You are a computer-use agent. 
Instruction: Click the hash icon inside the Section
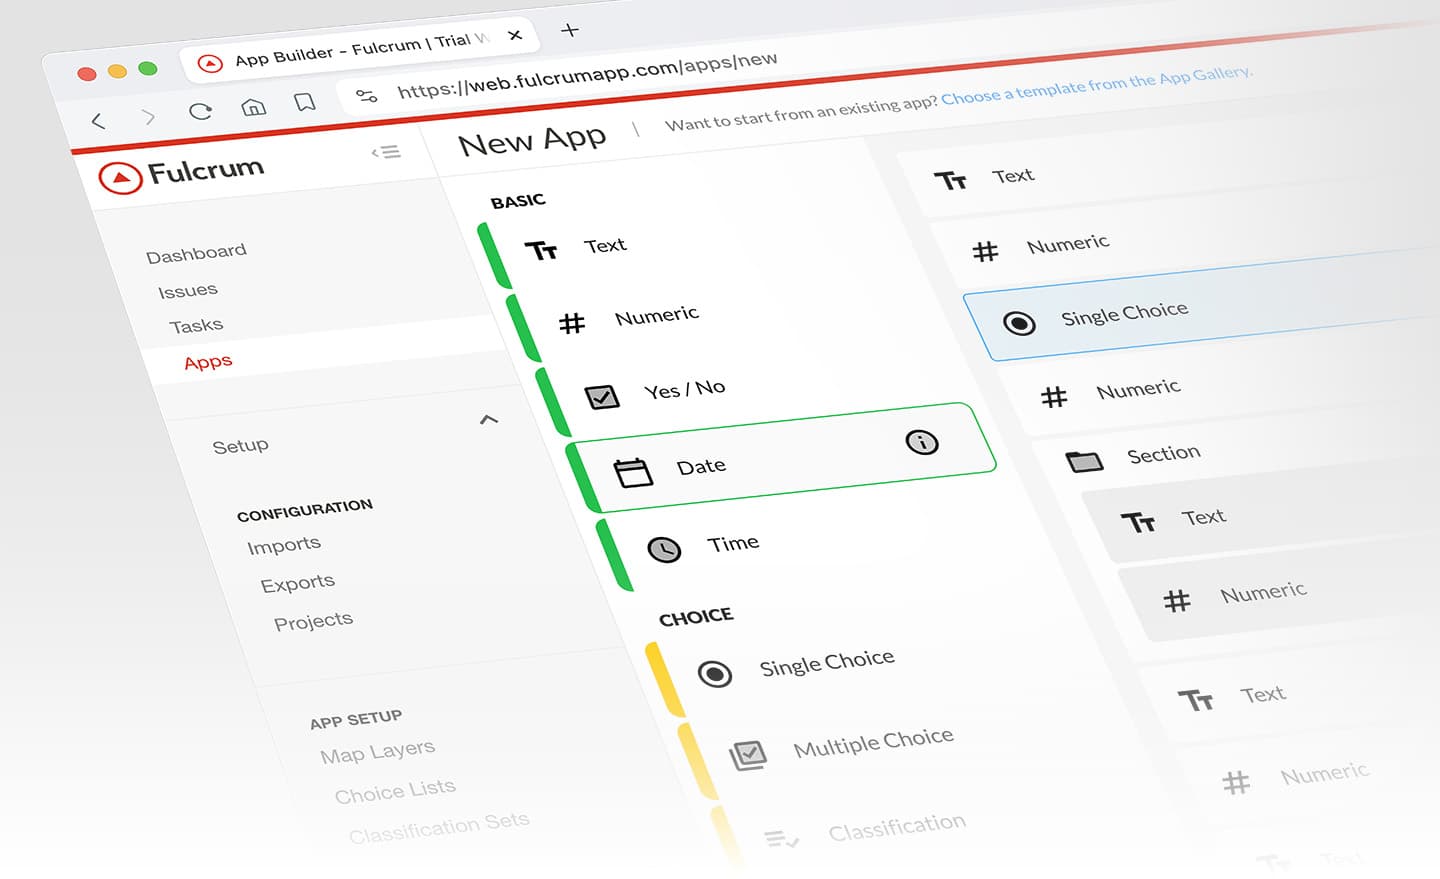click(1177, 601)
